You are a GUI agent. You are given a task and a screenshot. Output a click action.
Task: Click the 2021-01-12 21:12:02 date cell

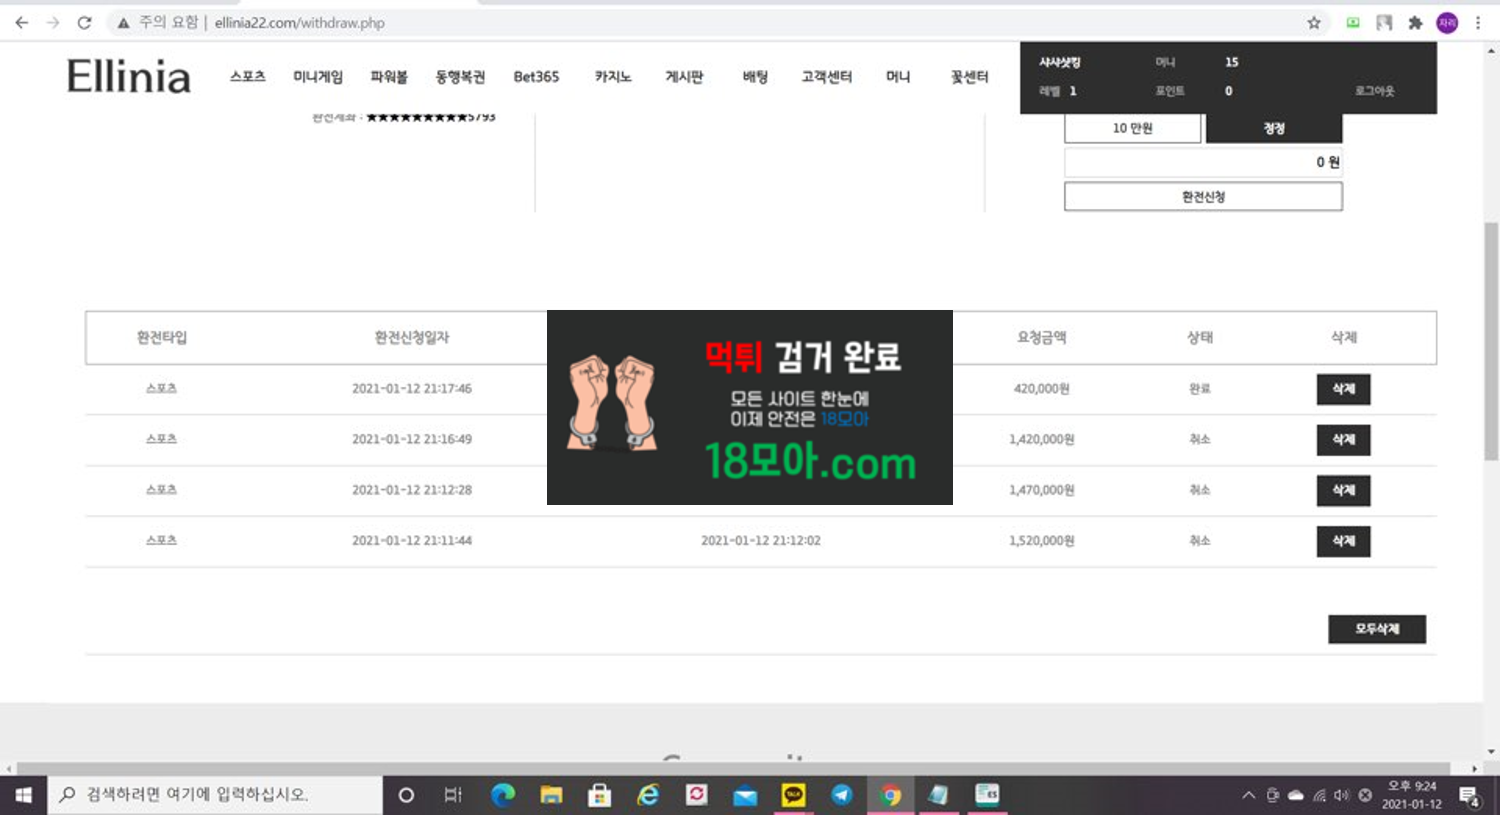[x=761, y=541]
